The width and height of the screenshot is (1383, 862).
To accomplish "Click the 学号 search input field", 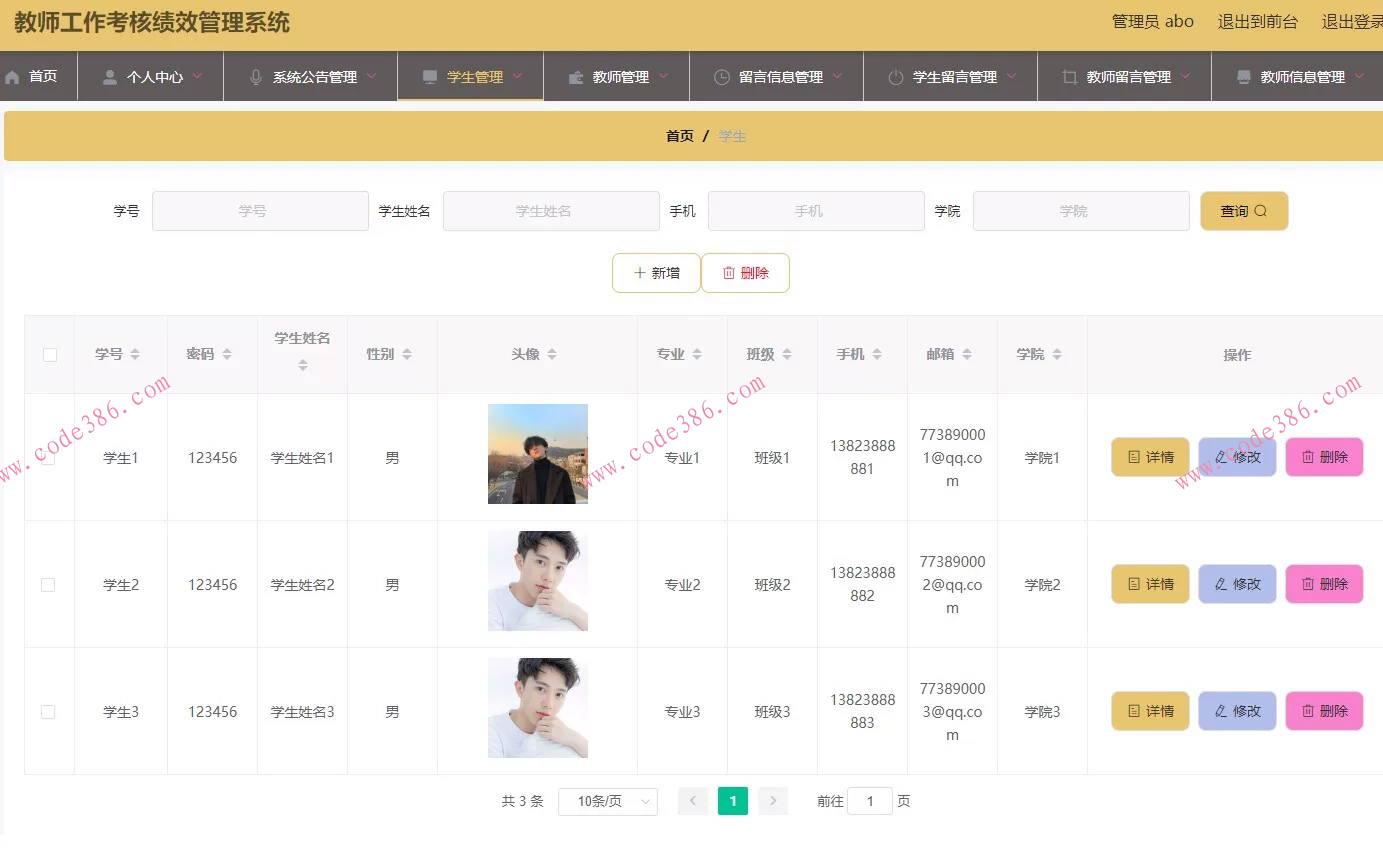I will coord(260,211).
